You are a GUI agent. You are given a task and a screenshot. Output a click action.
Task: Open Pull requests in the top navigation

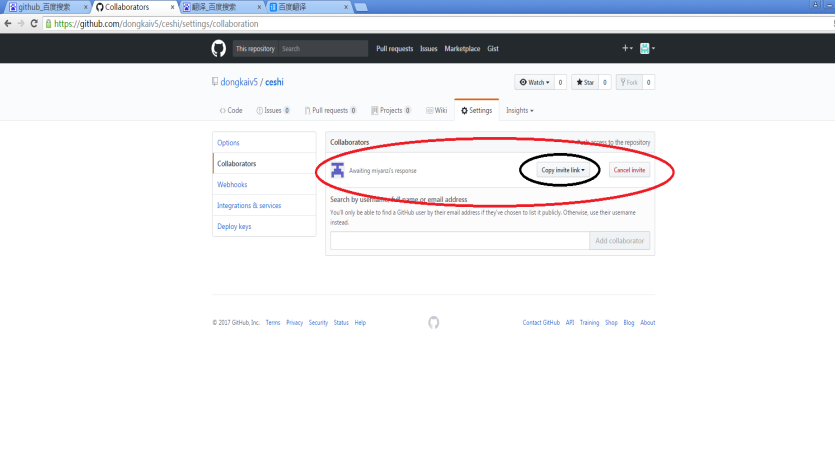(x=395, y=49)
